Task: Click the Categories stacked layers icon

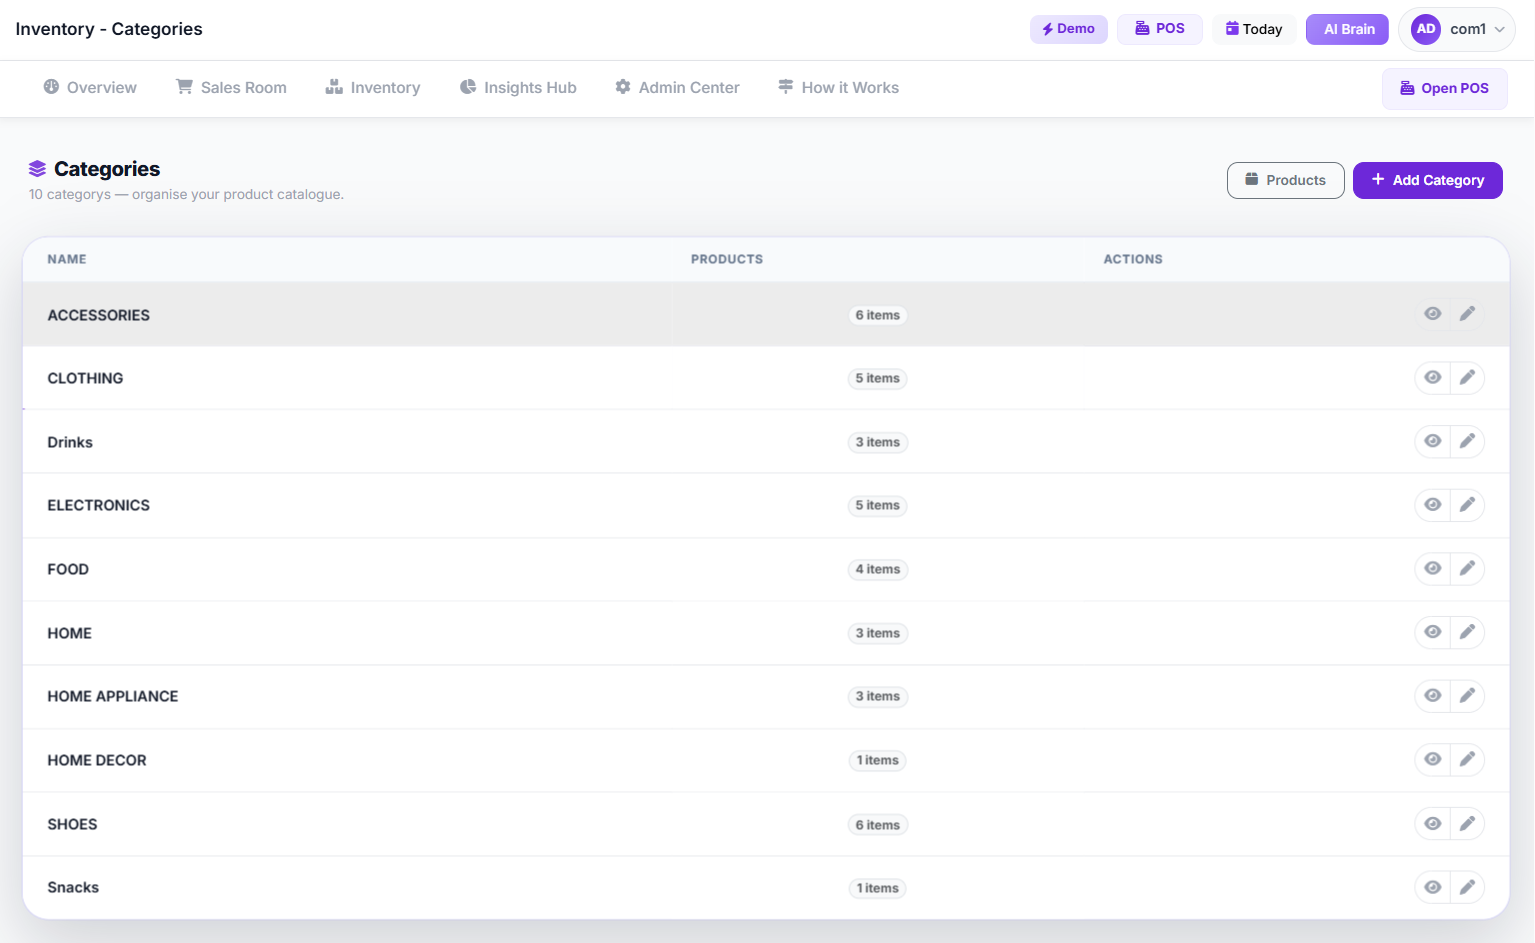Action: (37, 169)
